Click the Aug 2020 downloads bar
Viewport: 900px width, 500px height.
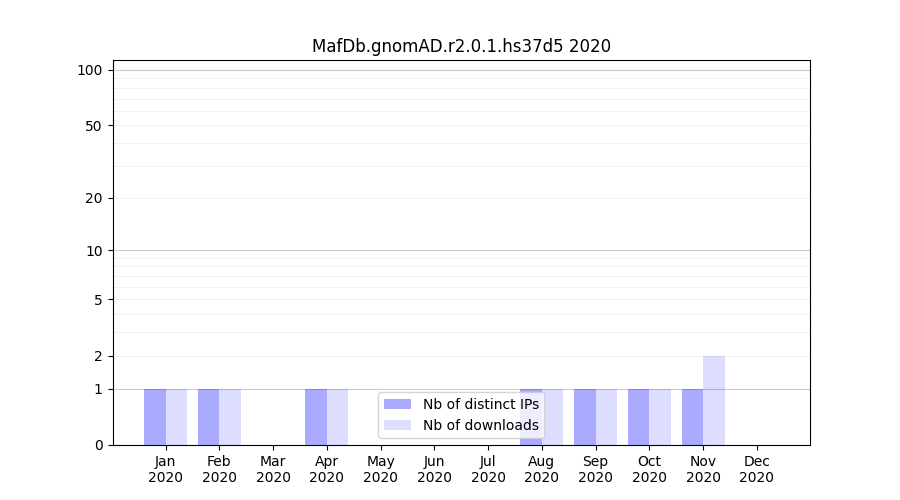pos(553,417)
